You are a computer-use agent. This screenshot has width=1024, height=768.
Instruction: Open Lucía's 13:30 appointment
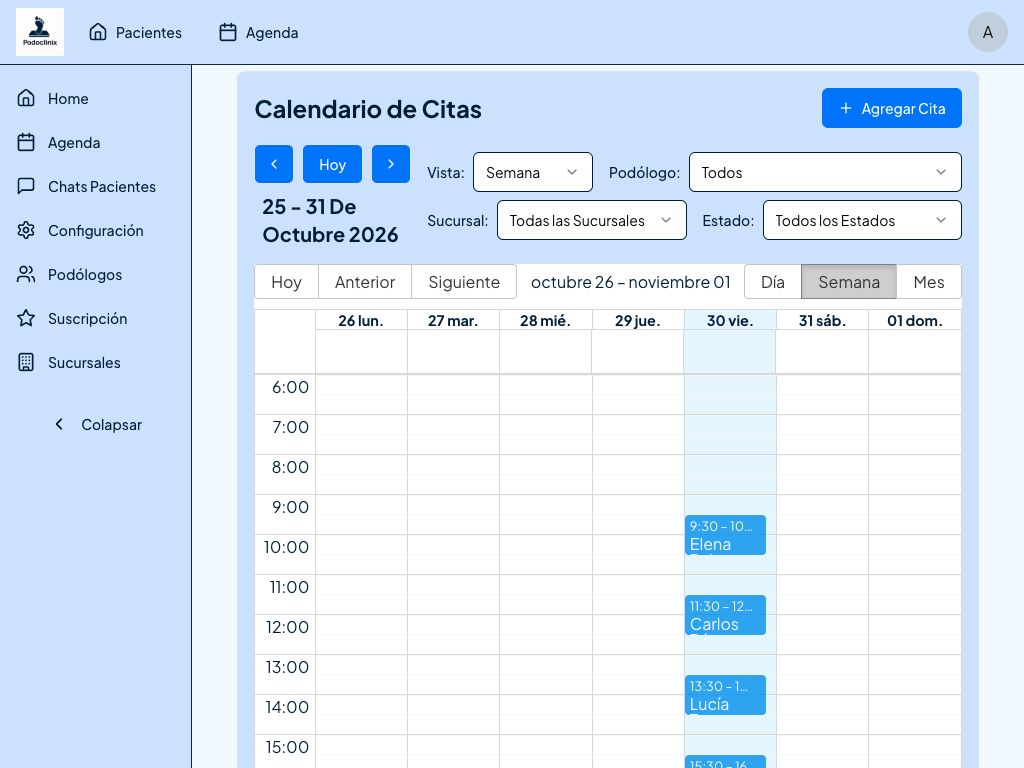pos(726,695)
